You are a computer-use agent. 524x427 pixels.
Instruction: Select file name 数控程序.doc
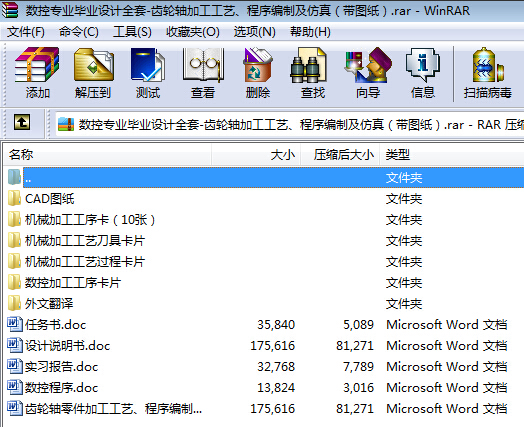[61, 388]
